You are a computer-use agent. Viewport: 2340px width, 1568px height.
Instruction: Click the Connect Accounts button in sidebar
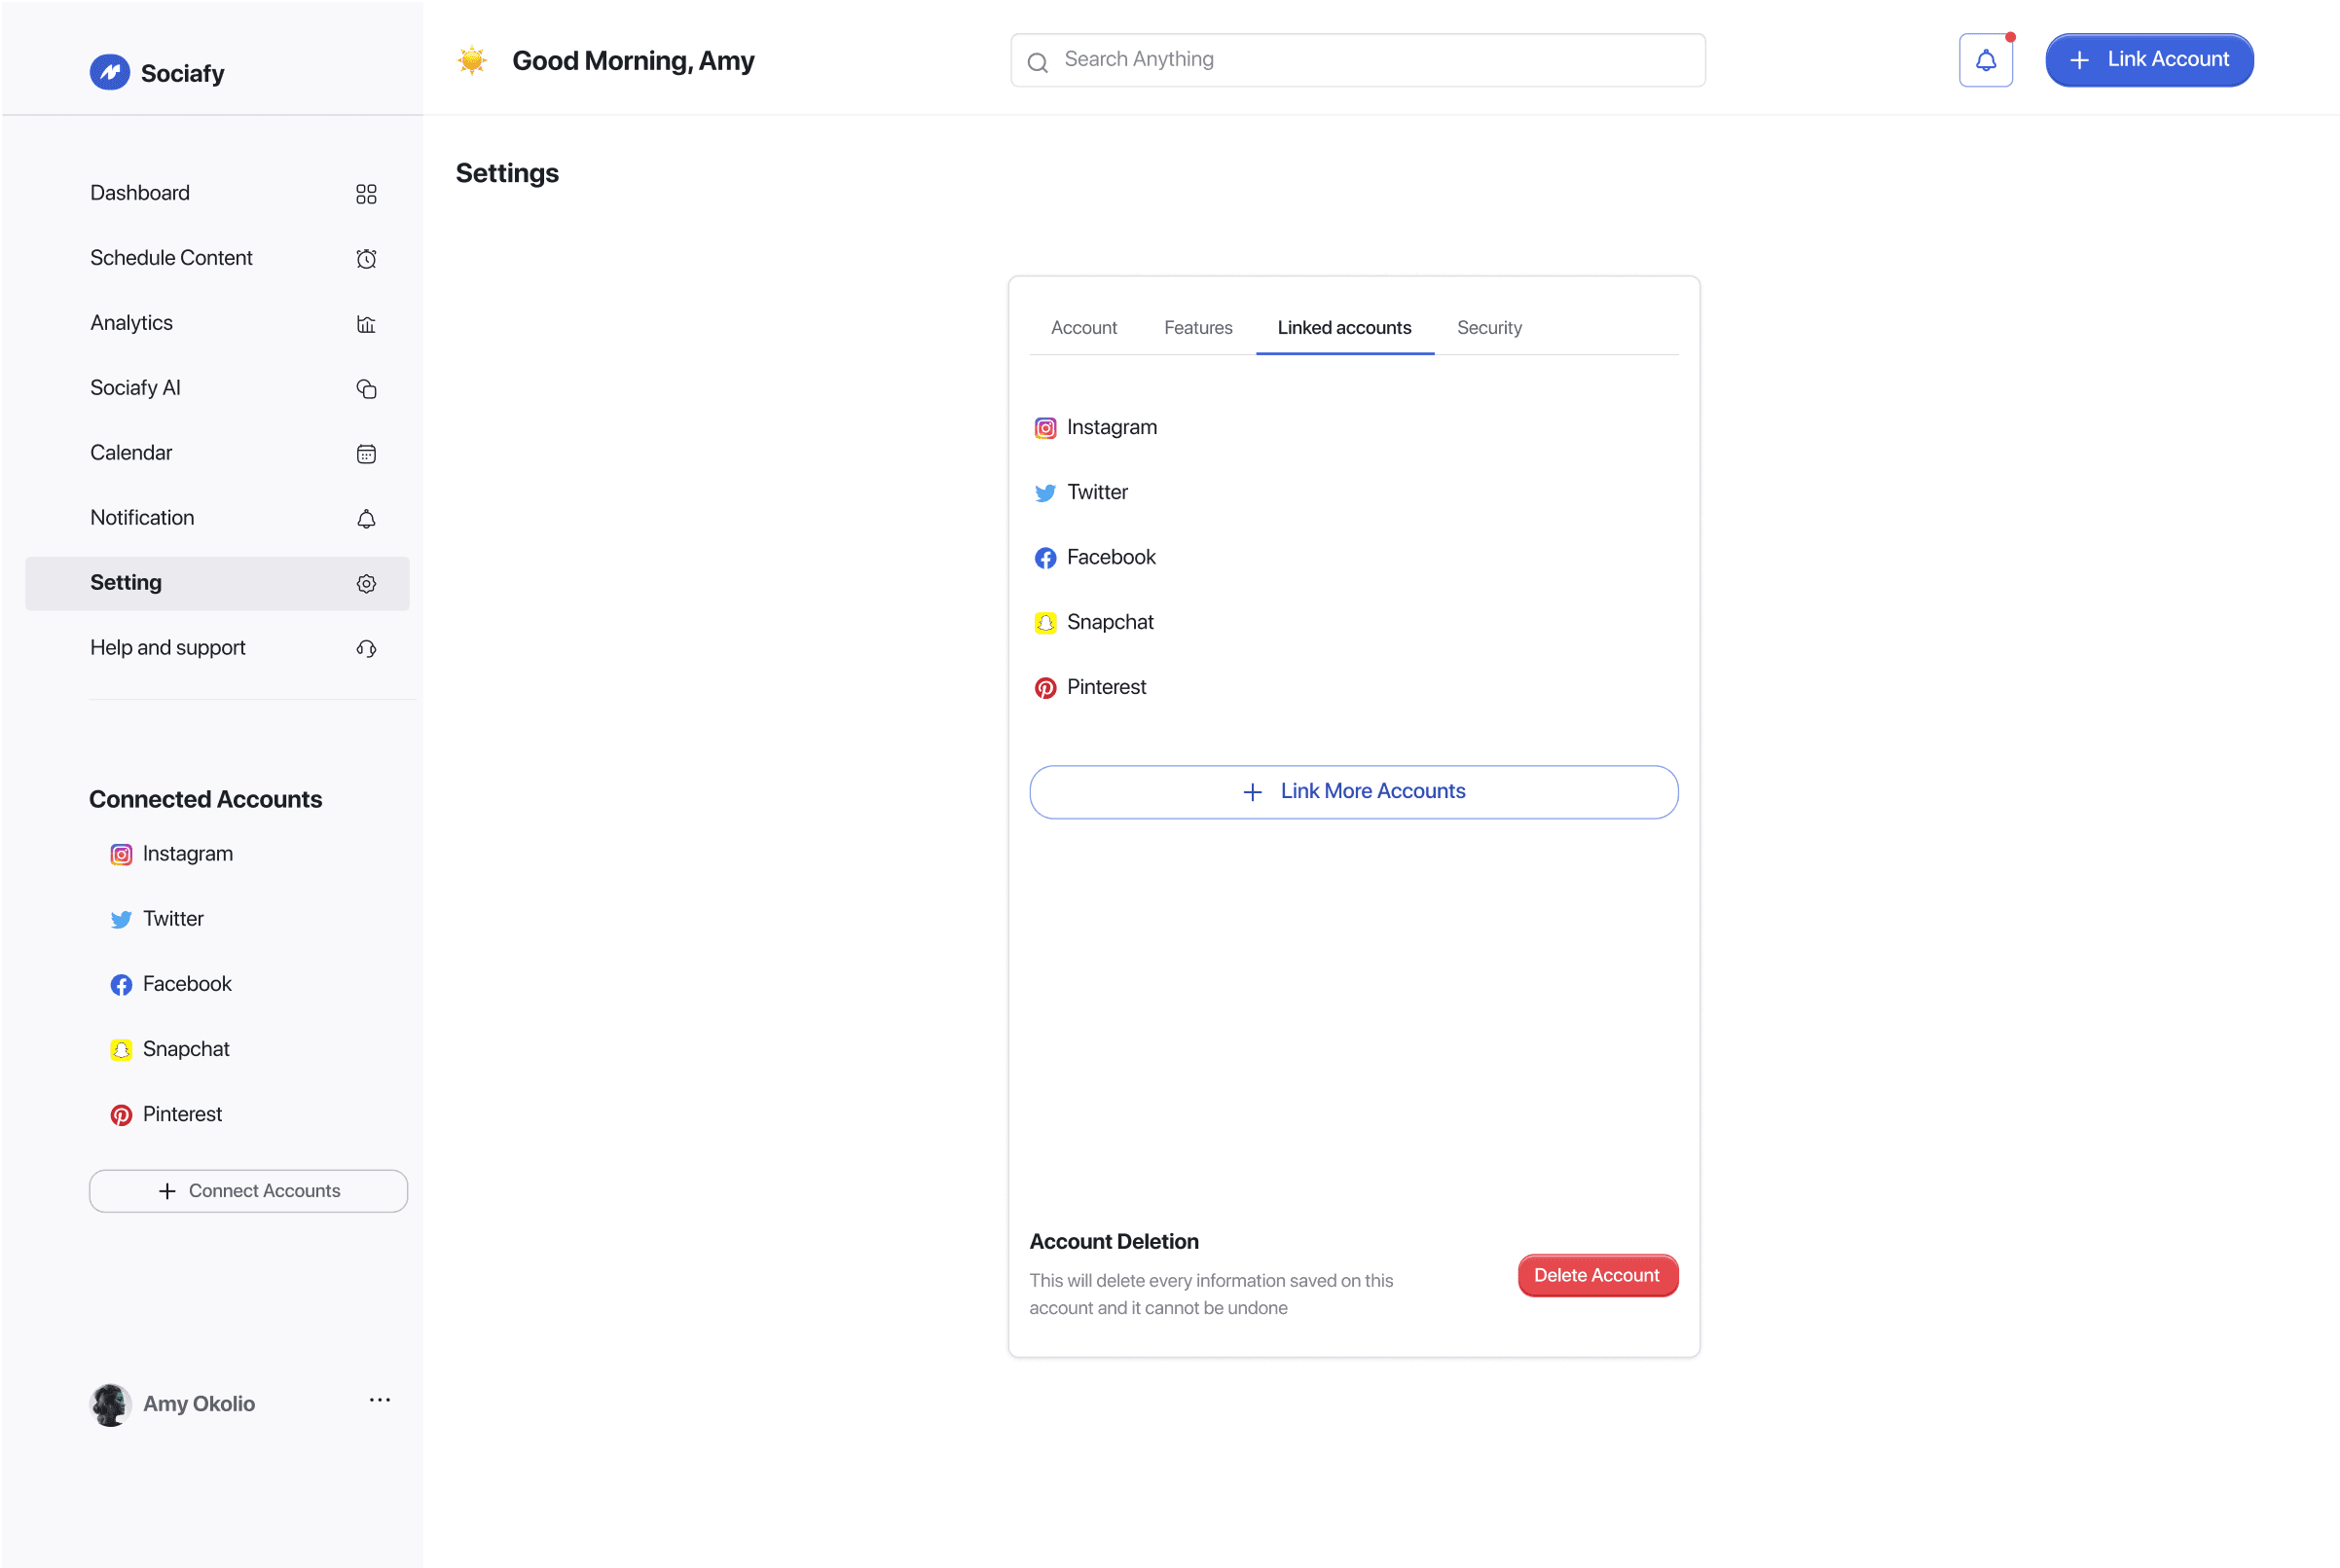tap(248, 1191)
